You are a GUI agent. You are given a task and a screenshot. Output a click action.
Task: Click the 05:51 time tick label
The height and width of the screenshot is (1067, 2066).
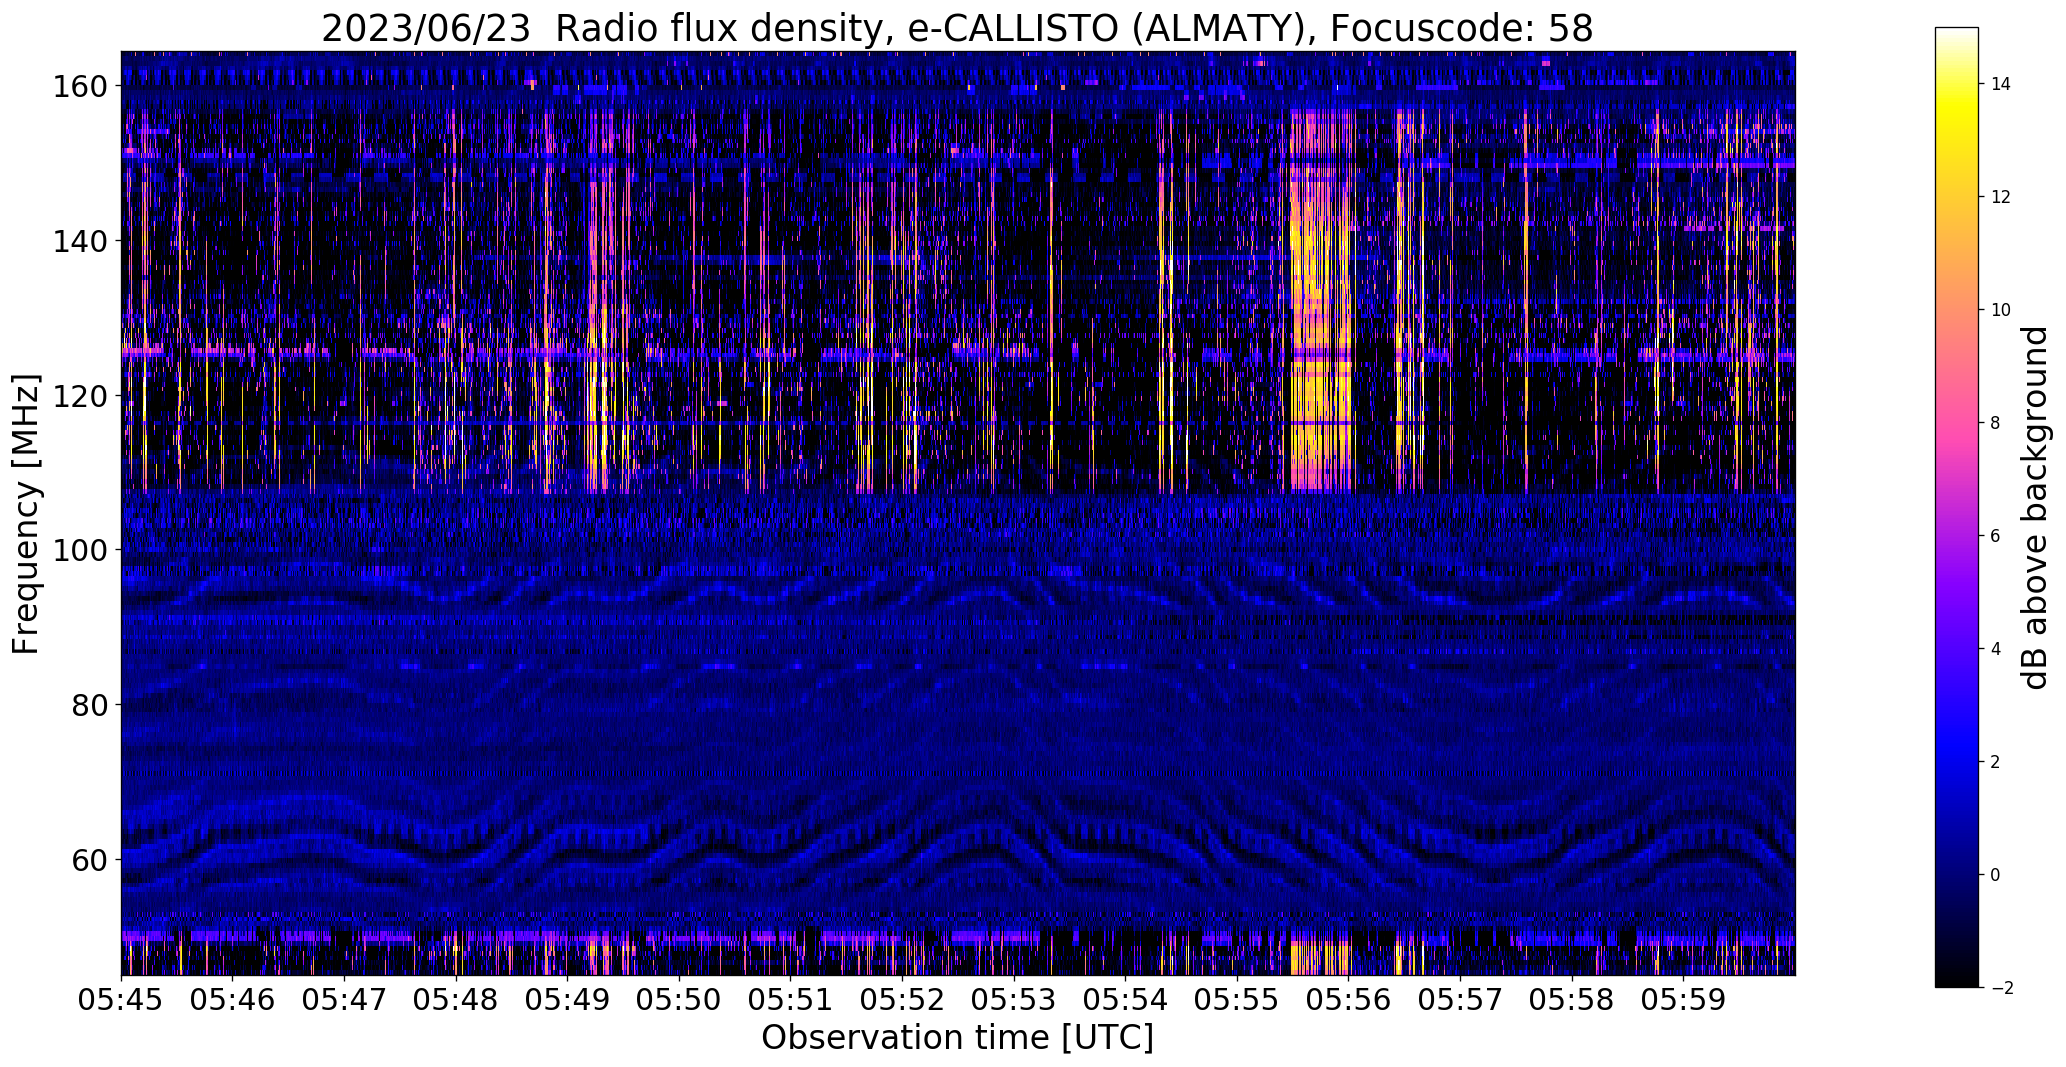[790, 999]
